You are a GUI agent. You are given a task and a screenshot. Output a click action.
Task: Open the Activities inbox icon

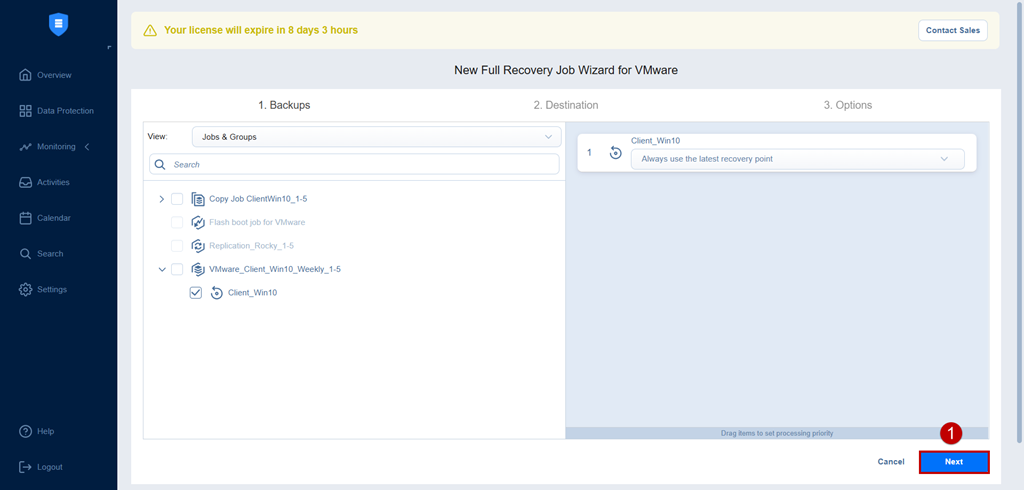(x=25, y=182)
